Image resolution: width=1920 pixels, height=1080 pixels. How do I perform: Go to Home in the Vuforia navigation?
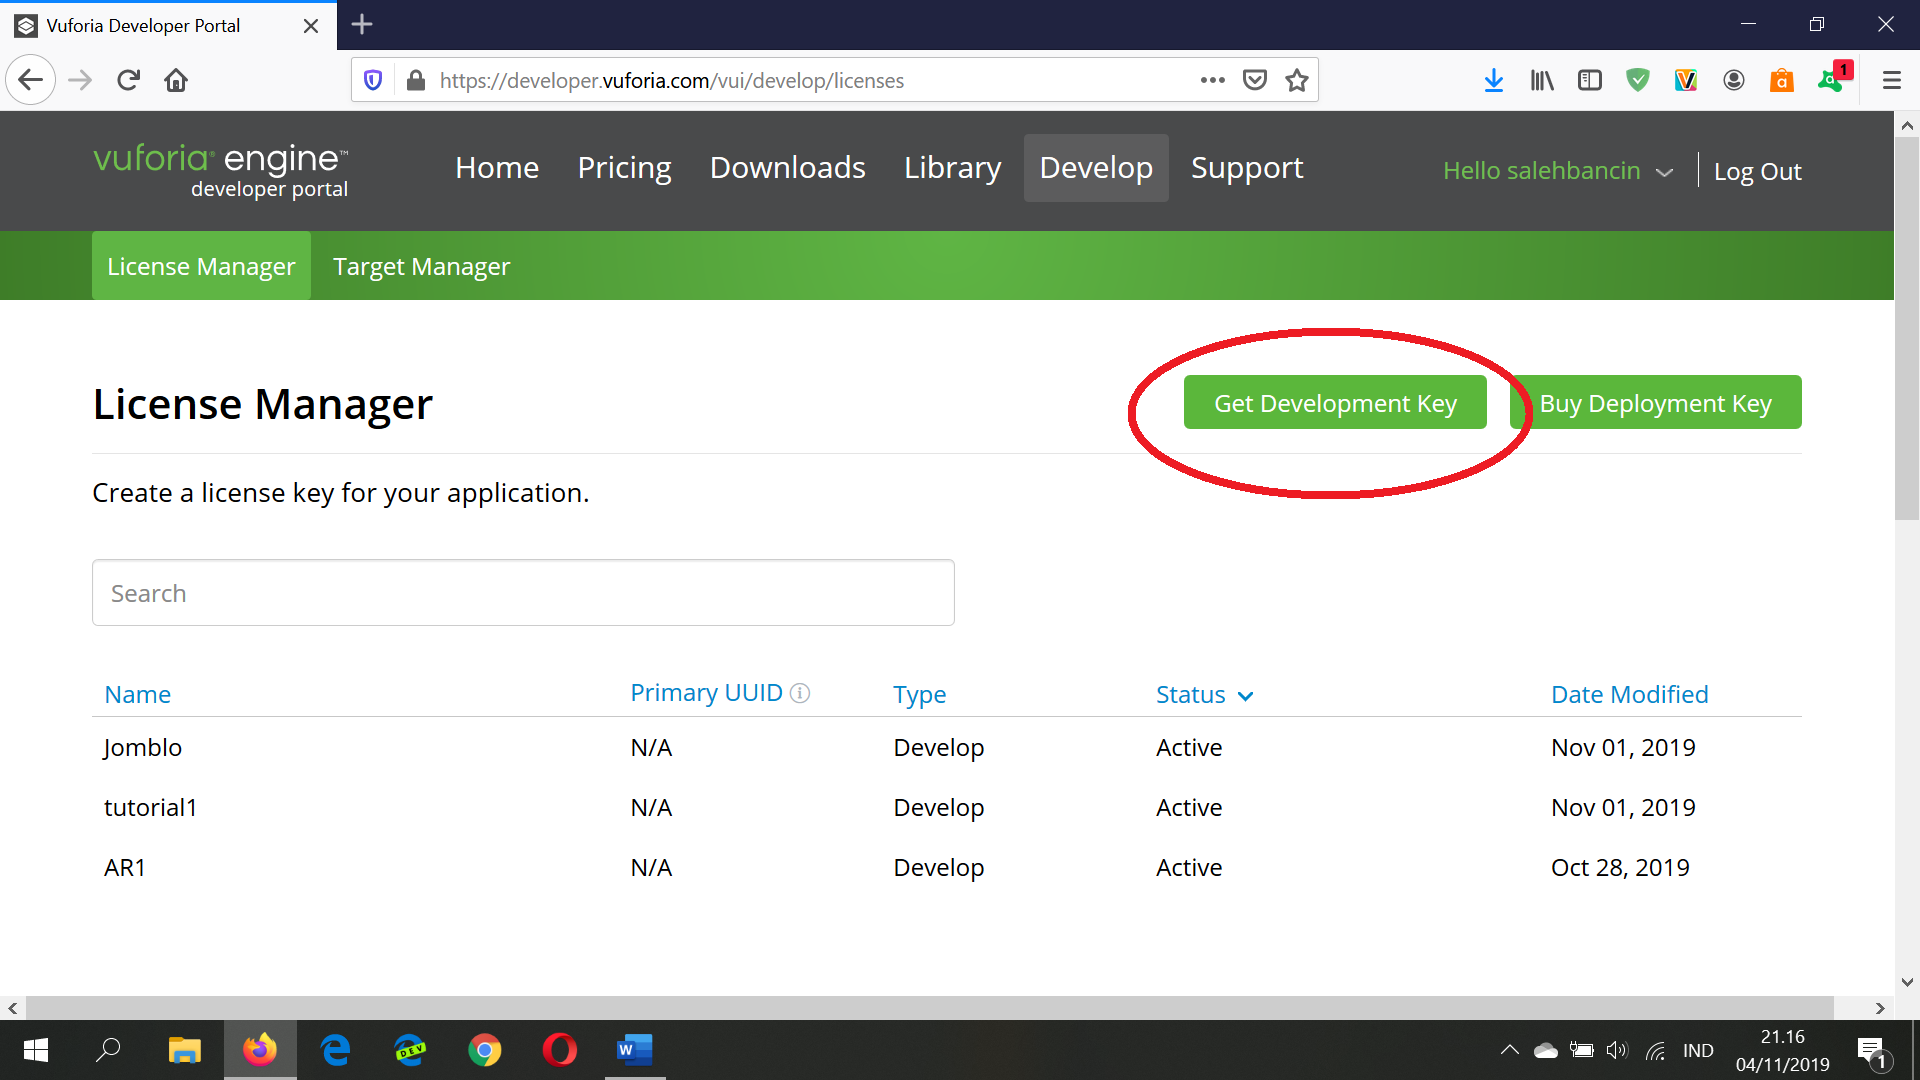click(497, 168)
